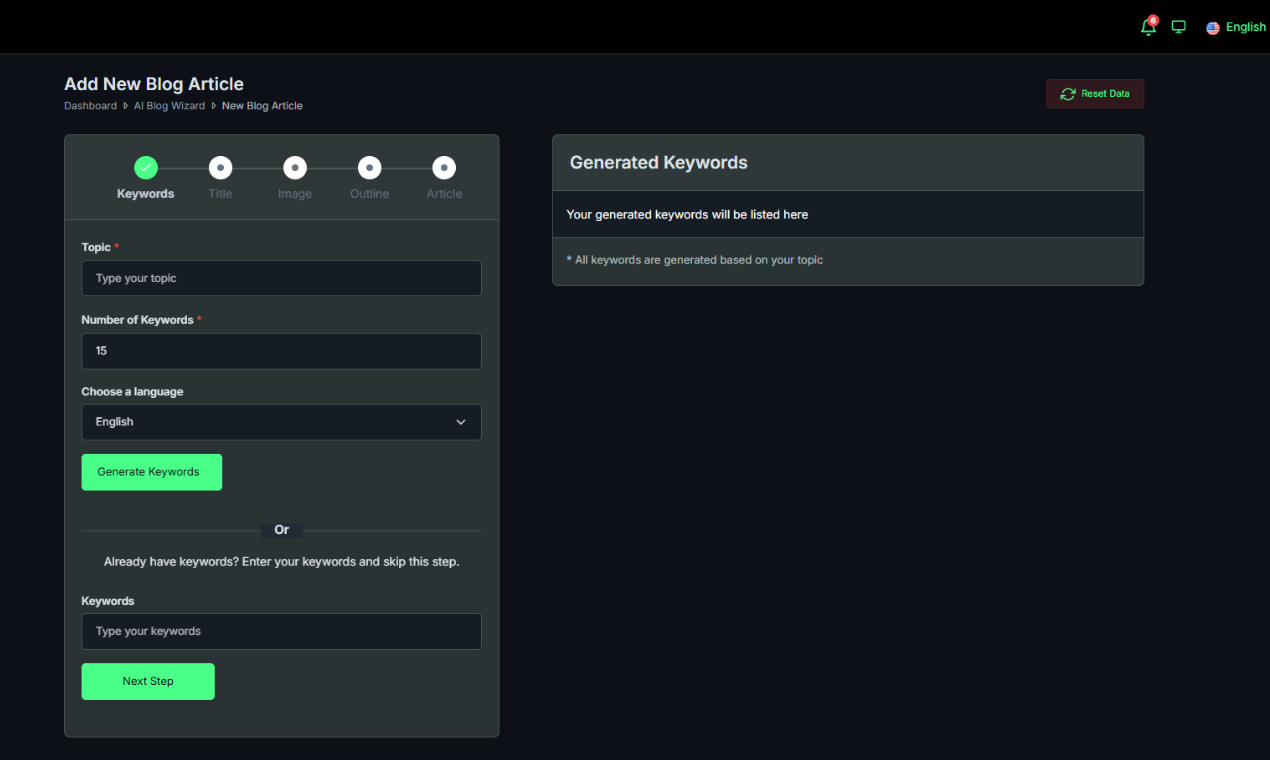This screenshot has height=760, width=1270.
Task: Click the monitor icon in the top bar
Action: coord(1178,27)
